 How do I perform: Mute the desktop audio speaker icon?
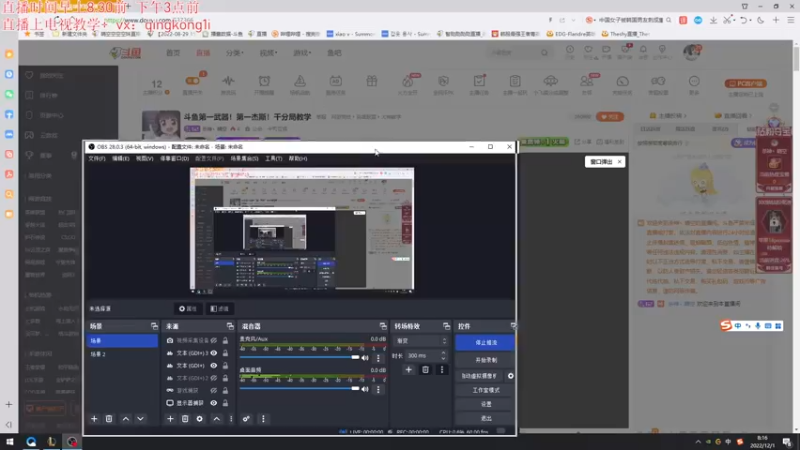click(x=365, y=389)
